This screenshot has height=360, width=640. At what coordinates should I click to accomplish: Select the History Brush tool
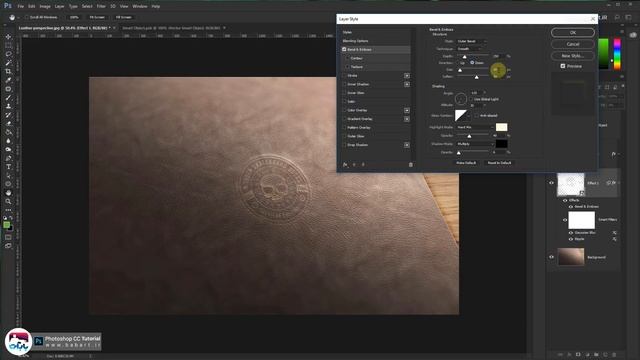tap(8, 115)
